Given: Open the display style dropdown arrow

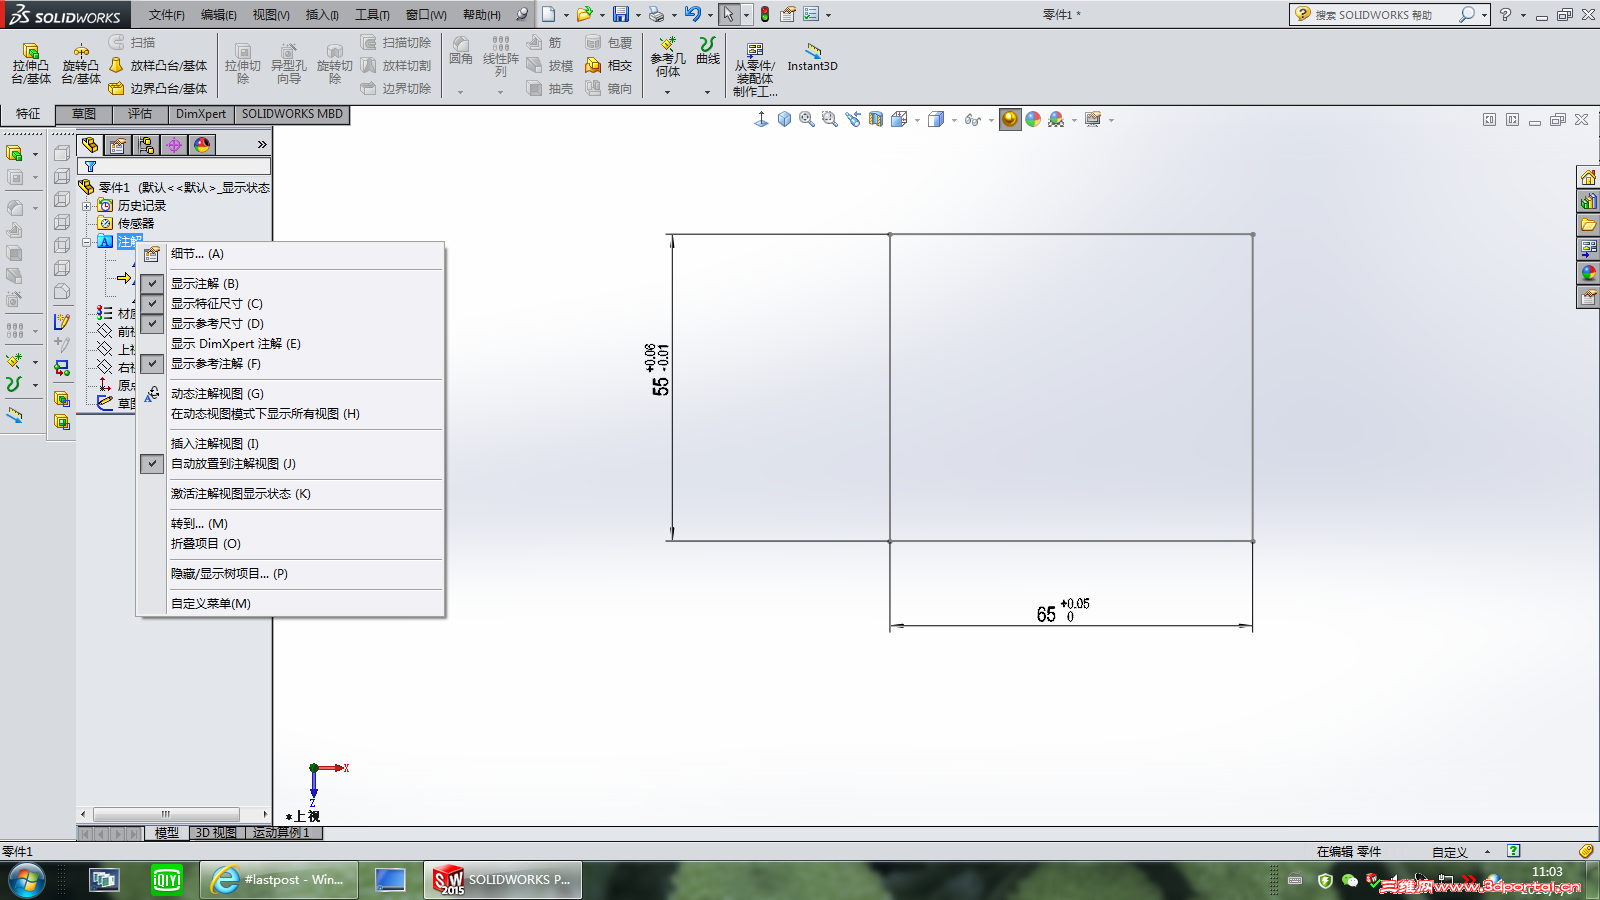Looking at the screenshot, I should point(954,120).
